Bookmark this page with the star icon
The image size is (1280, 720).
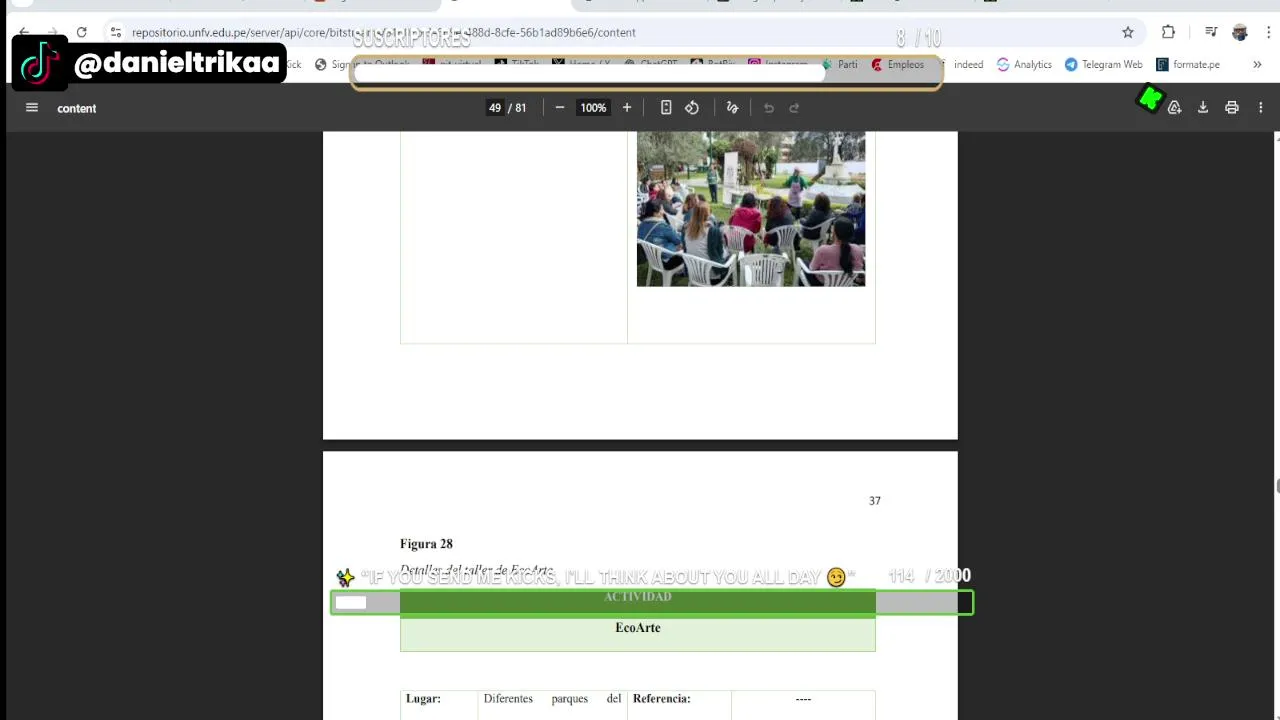1128,32
